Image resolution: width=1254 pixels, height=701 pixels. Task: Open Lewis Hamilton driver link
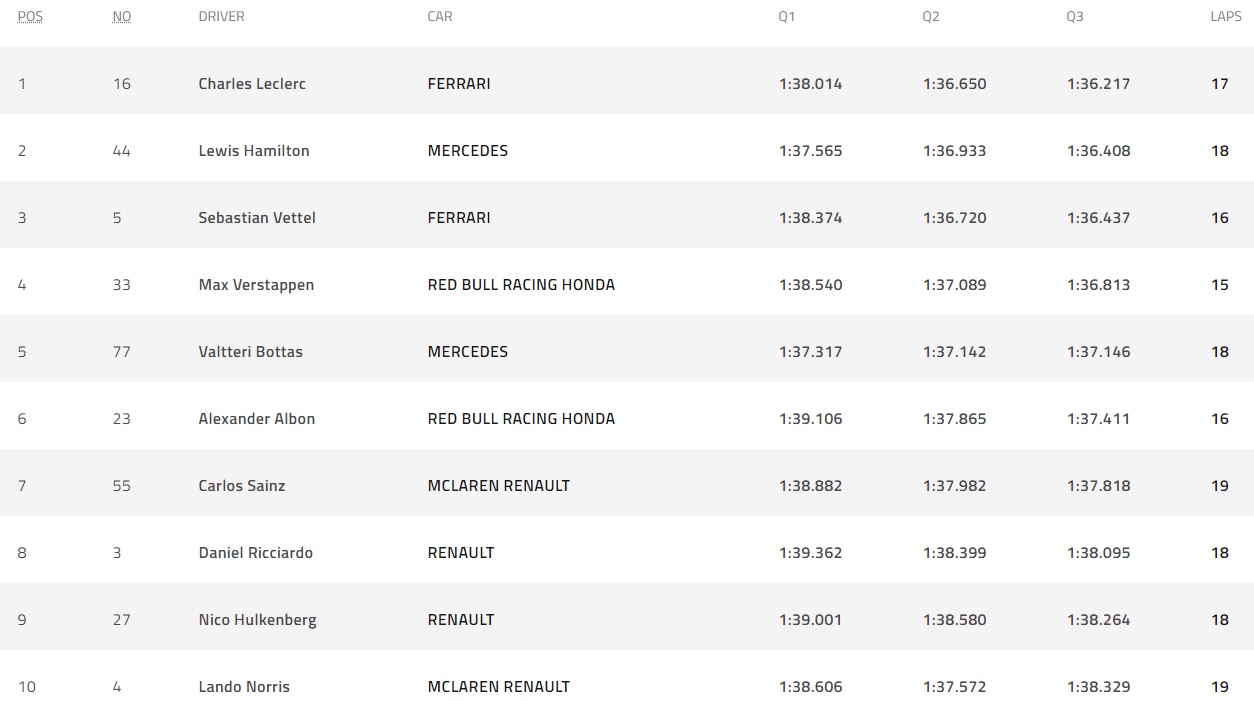254,151
